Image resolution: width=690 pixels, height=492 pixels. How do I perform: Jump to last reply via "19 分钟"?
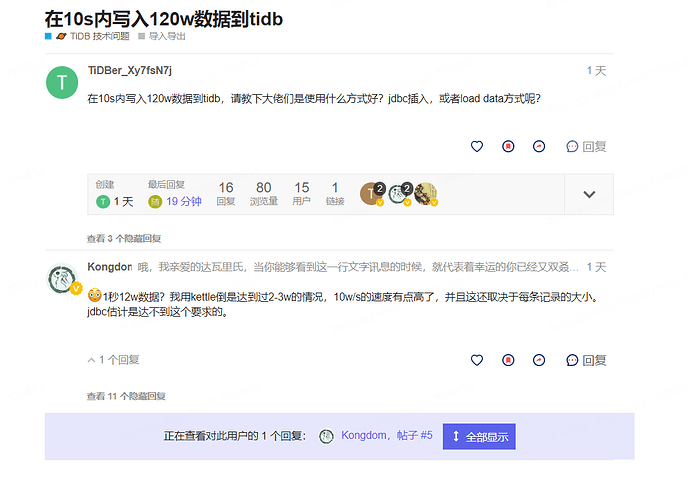tap(183, 201)
